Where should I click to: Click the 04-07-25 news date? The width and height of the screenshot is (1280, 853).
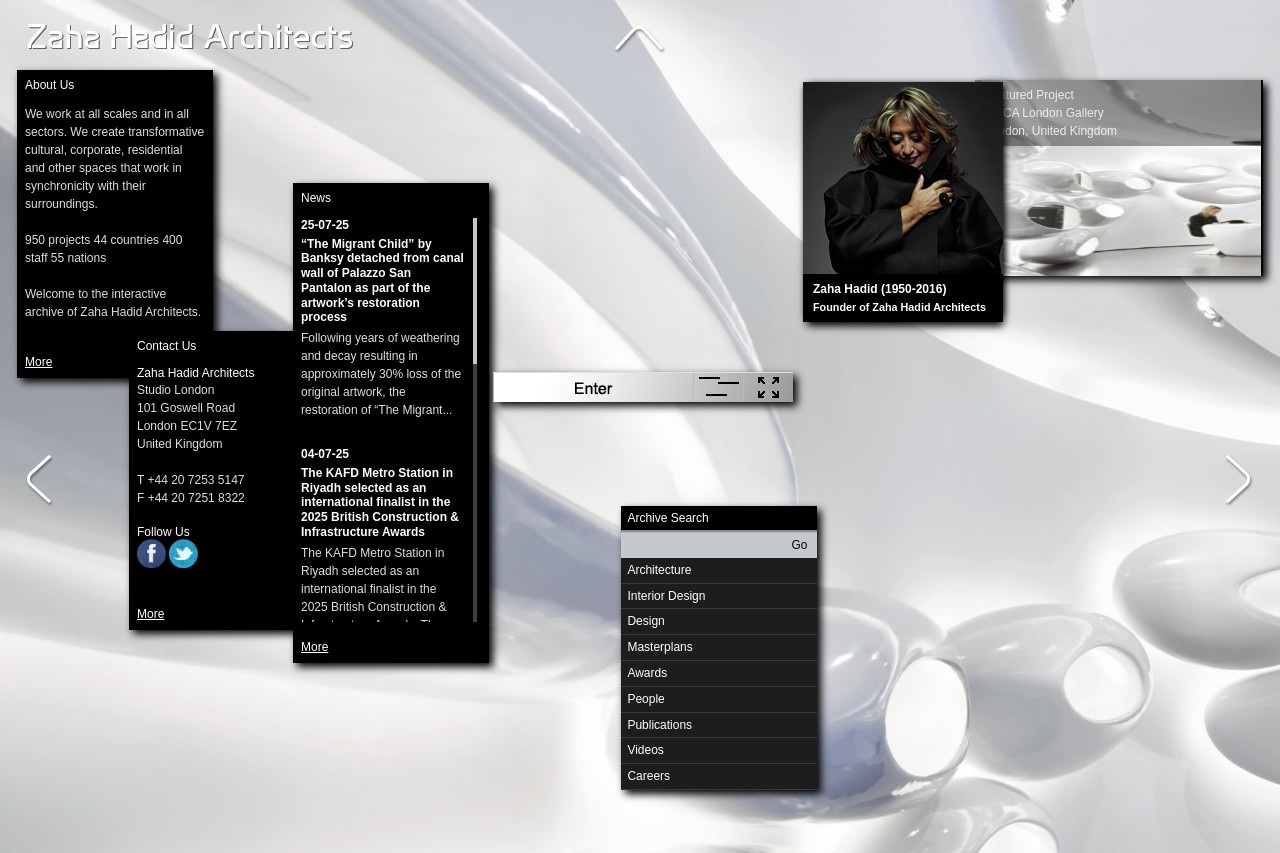(325, 454)
